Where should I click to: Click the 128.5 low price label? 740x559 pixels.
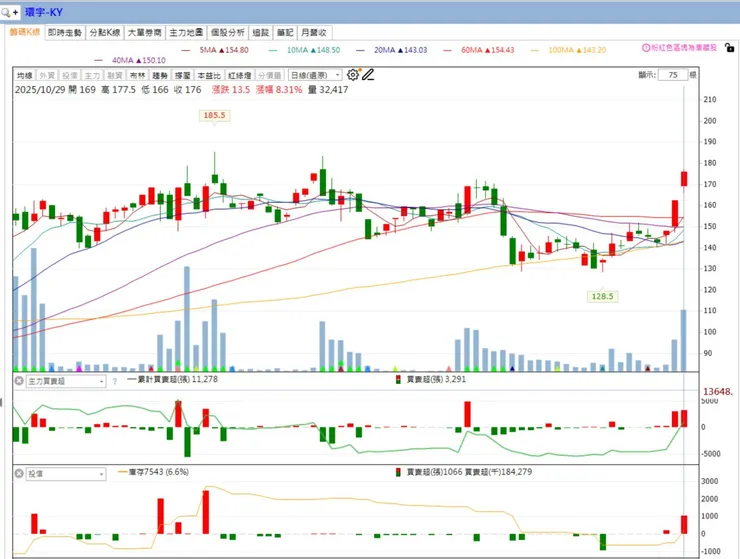point(602,296)
